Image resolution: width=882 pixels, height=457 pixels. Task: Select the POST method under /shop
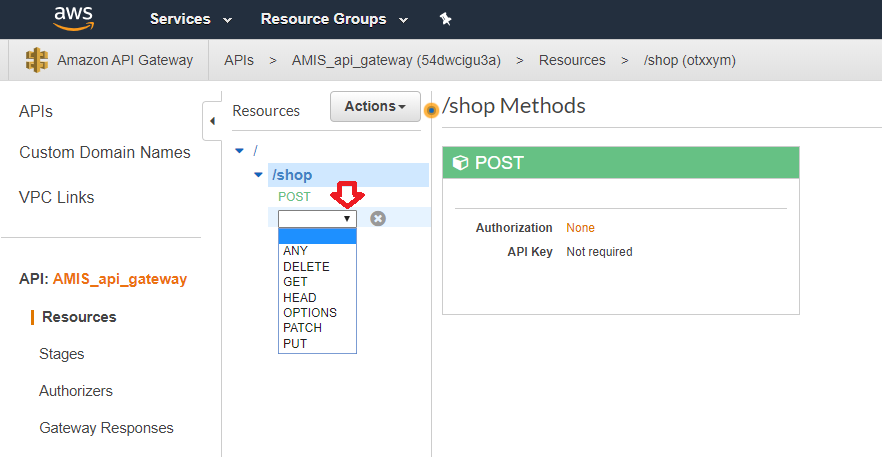pyautogui.click(x=294, y=197)
